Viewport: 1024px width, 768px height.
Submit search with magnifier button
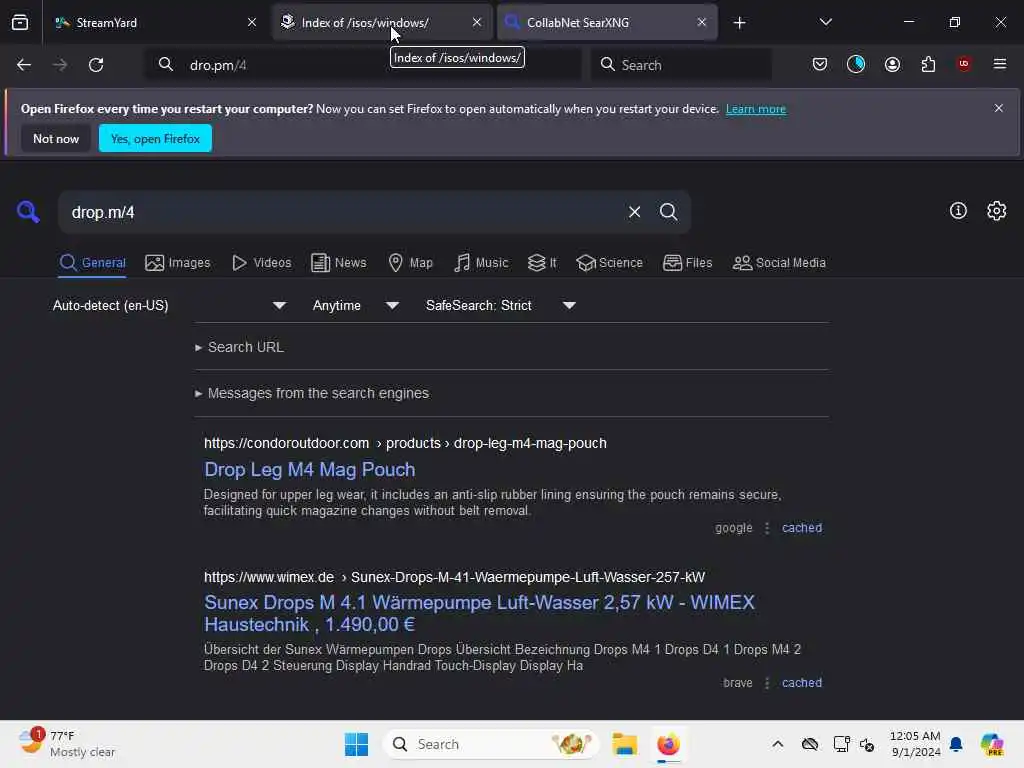tap(668, 212)
